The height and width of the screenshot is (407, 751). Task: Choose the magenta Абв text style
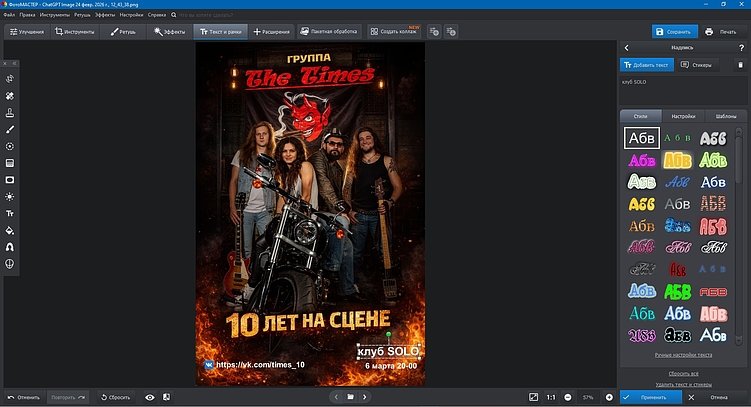click(641, 160)
